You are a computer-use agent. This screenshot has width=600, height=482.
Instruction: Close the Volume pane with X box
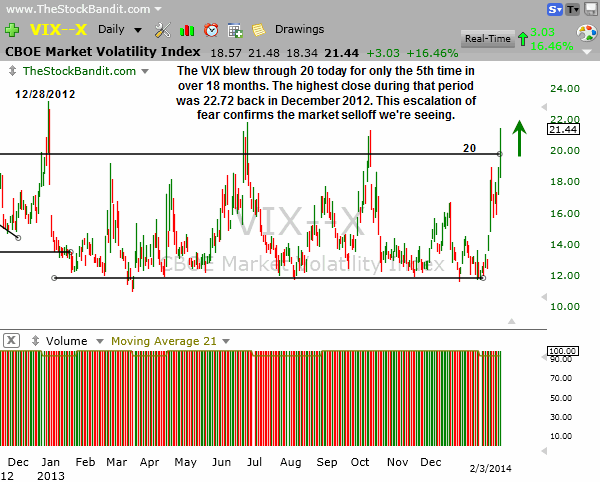point(10,341)
